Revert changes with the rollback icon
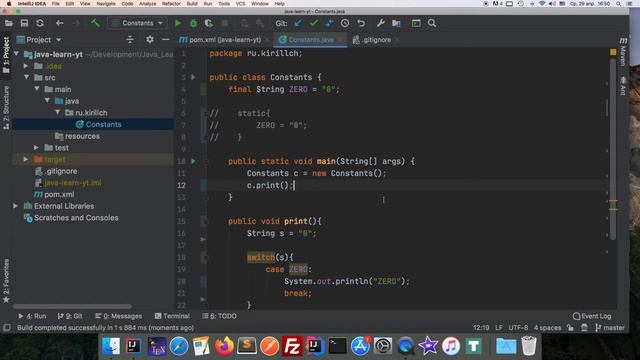The image size is (640, 360). (361, 23)
